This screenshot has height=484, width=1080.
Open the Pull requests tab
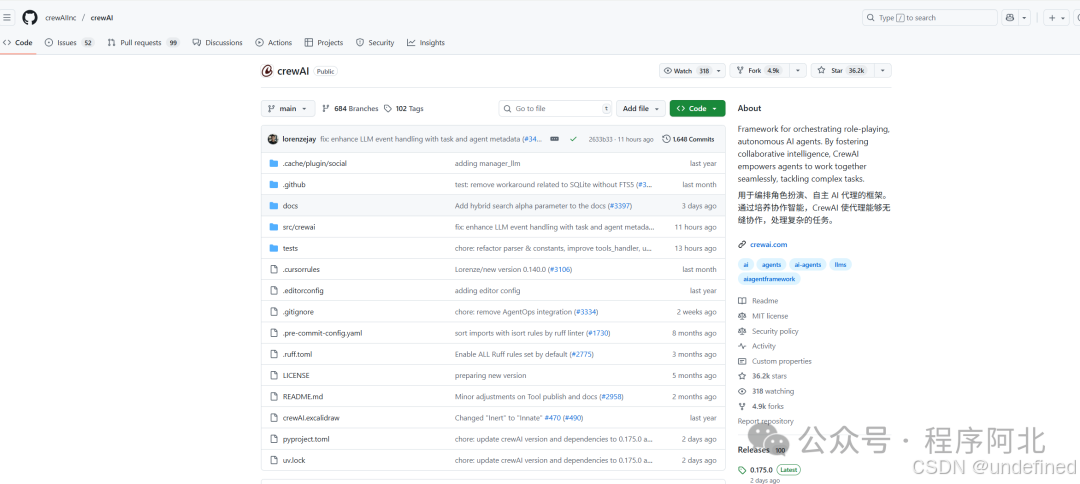pos(143,43)
